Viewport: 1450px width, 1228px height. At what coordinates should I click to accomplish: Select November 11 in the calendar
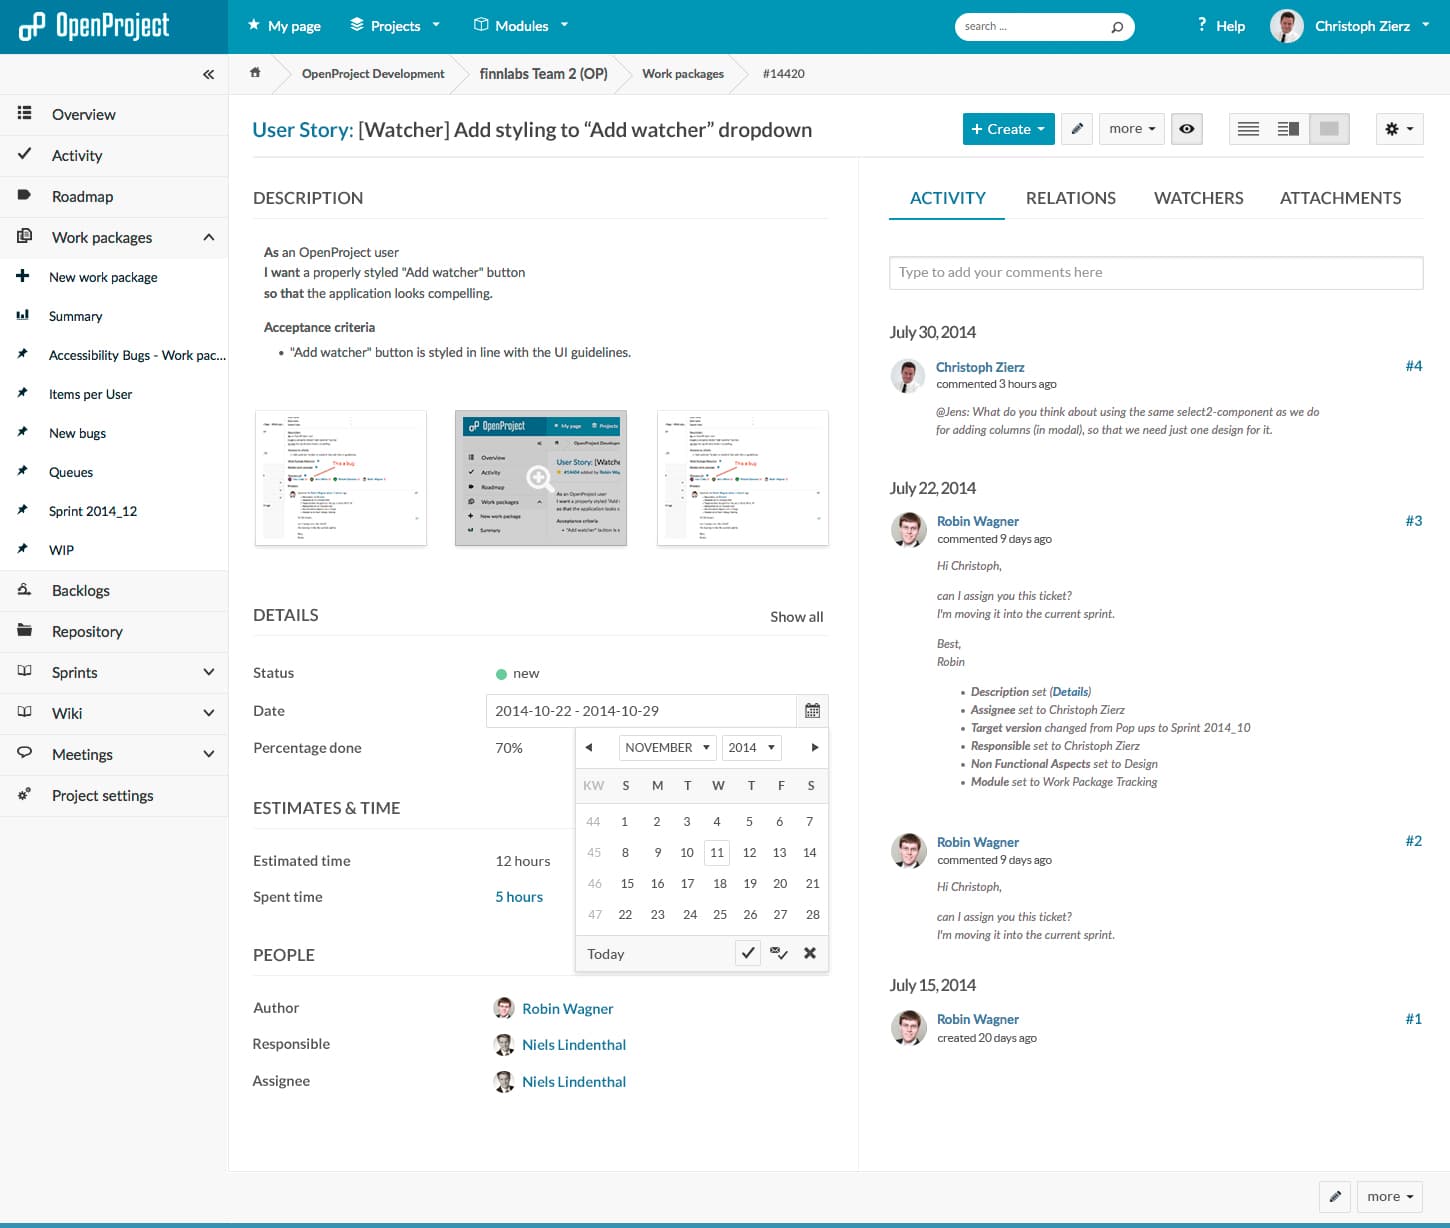[x=717, y=853]
